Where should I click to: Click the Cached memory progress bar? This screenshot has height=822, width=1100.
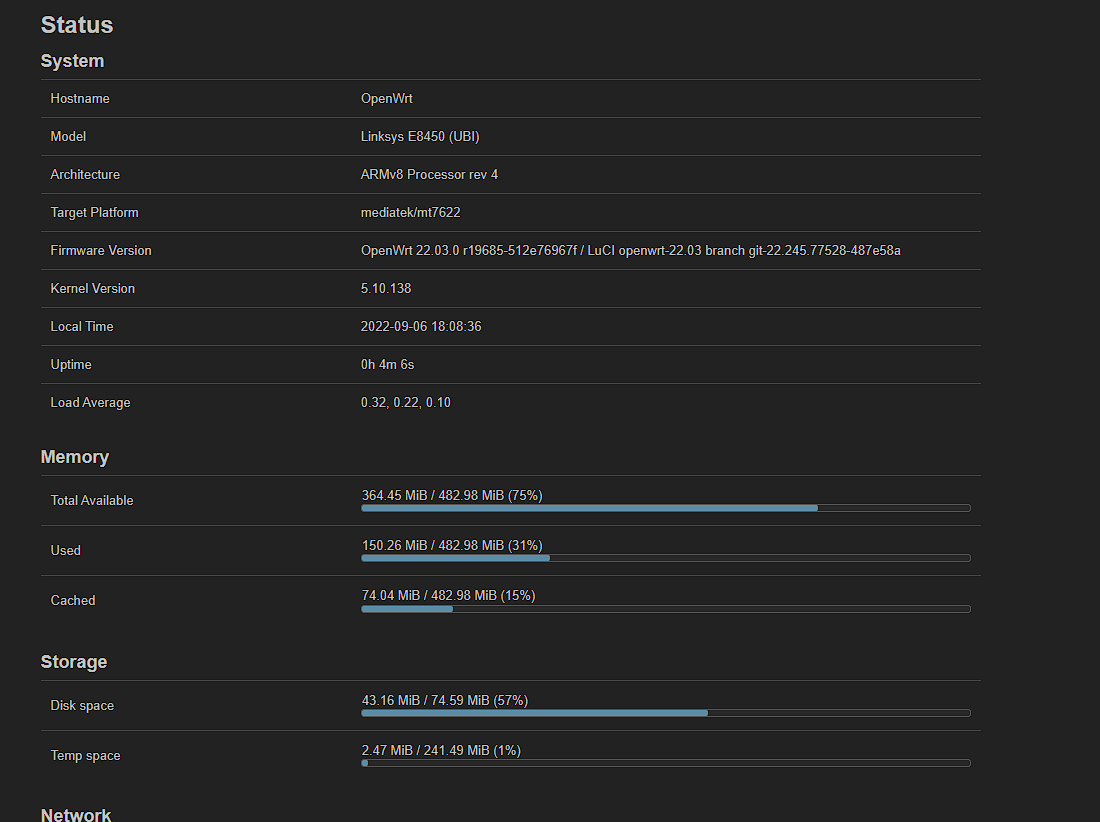point(666,609)
